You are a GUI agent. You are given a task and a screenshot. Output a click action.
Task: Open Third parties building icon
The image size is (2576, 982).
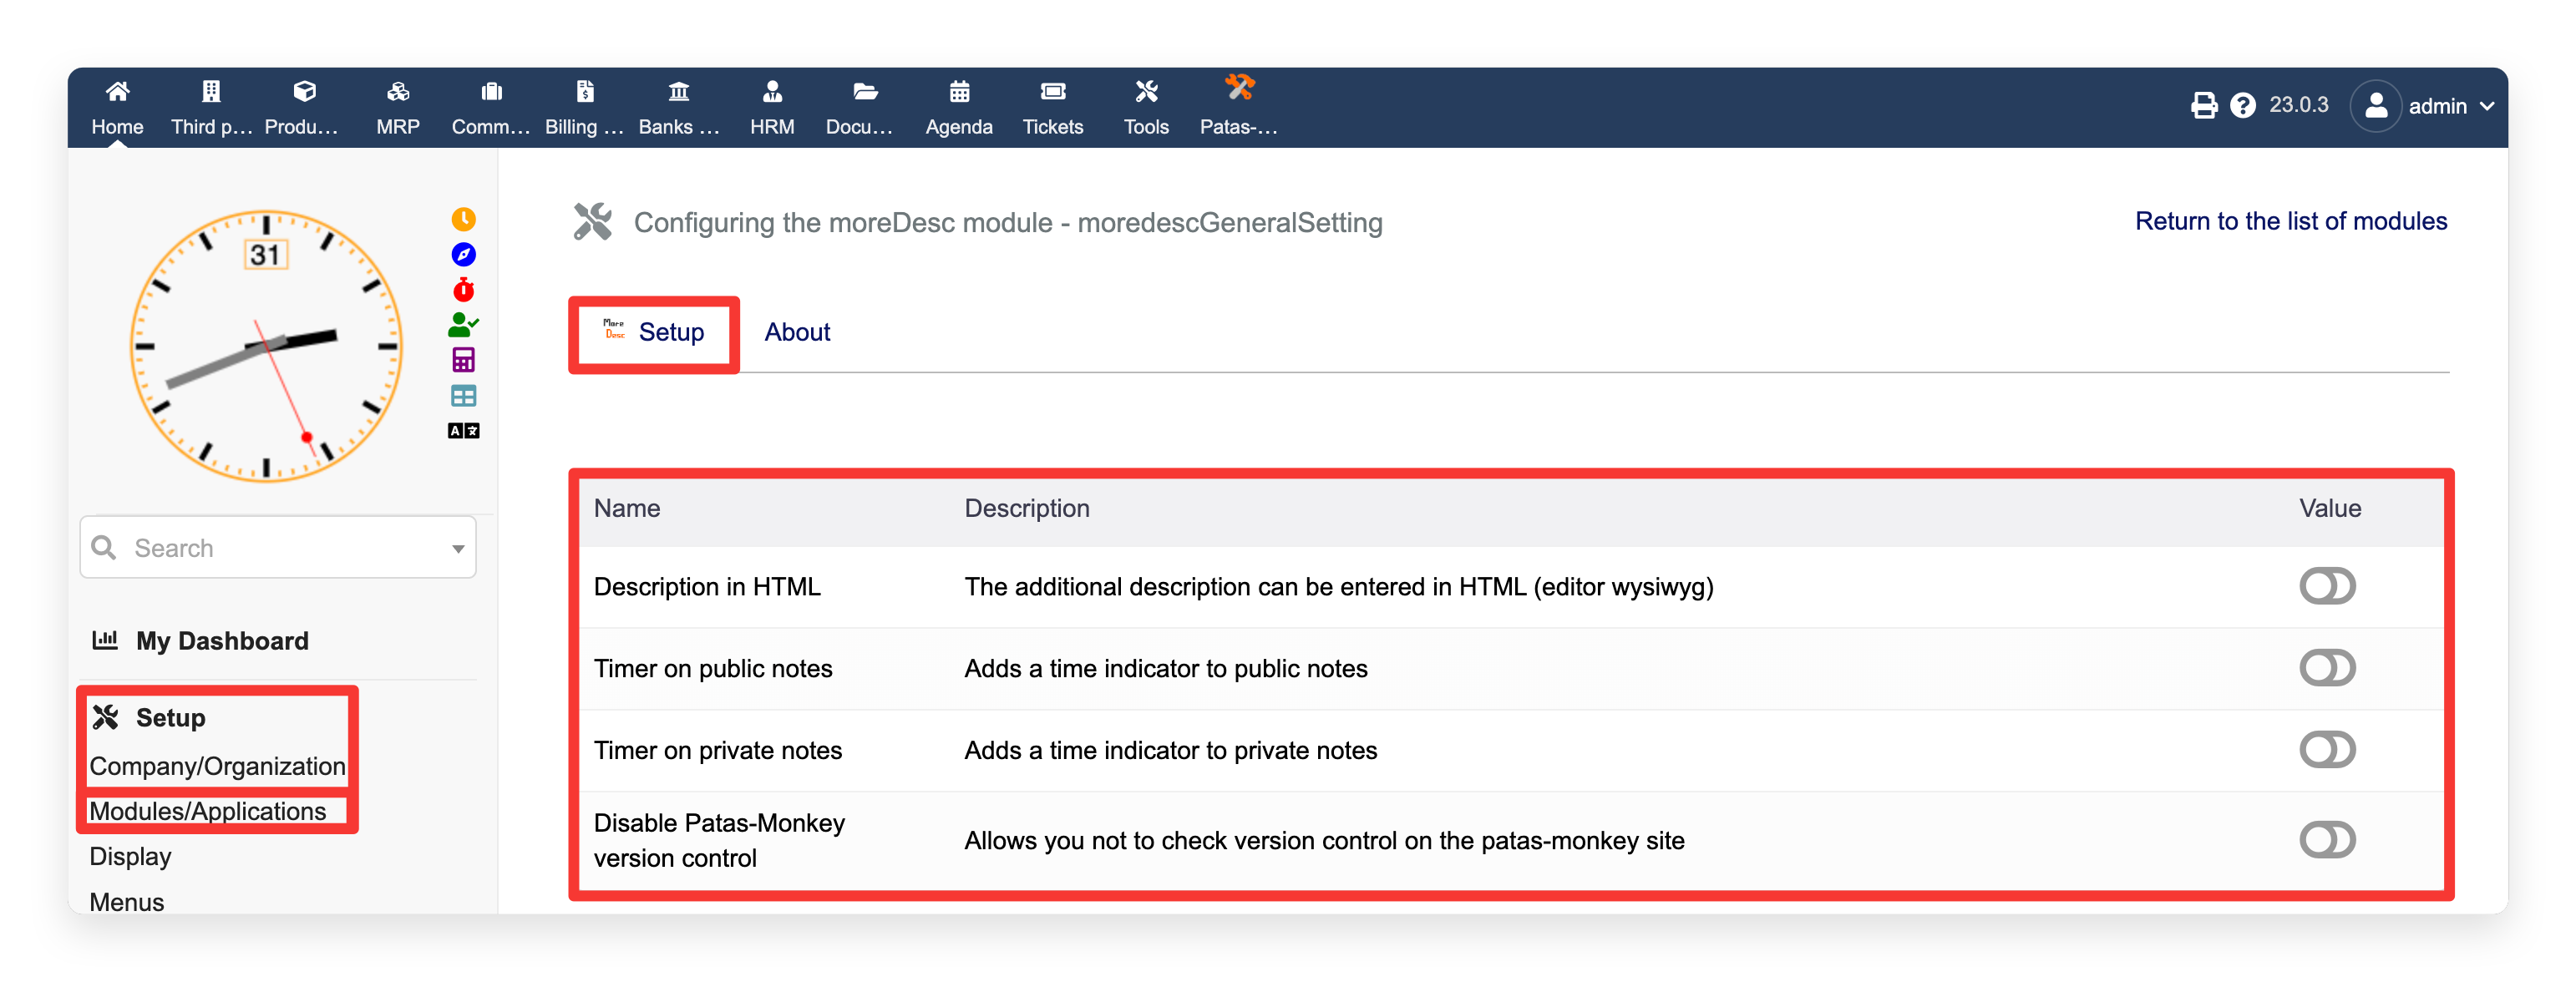tap(211, 92)
